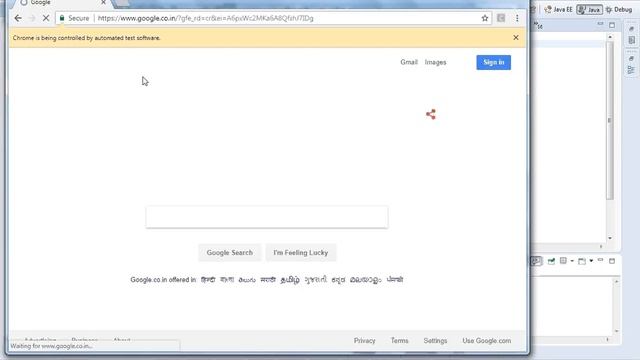
Task: Click scroll-up arrow of Eclipse editor scrollbar
Action: 610,37
